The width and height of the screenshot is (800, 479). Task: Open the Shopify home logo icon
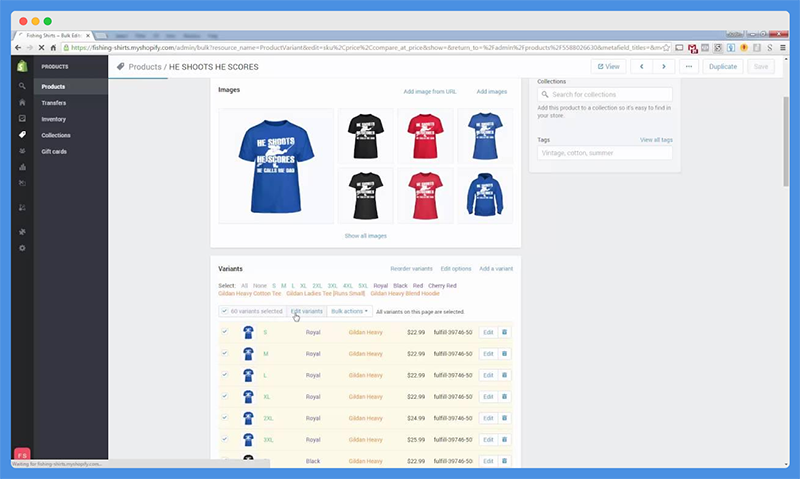pos(22,66)
